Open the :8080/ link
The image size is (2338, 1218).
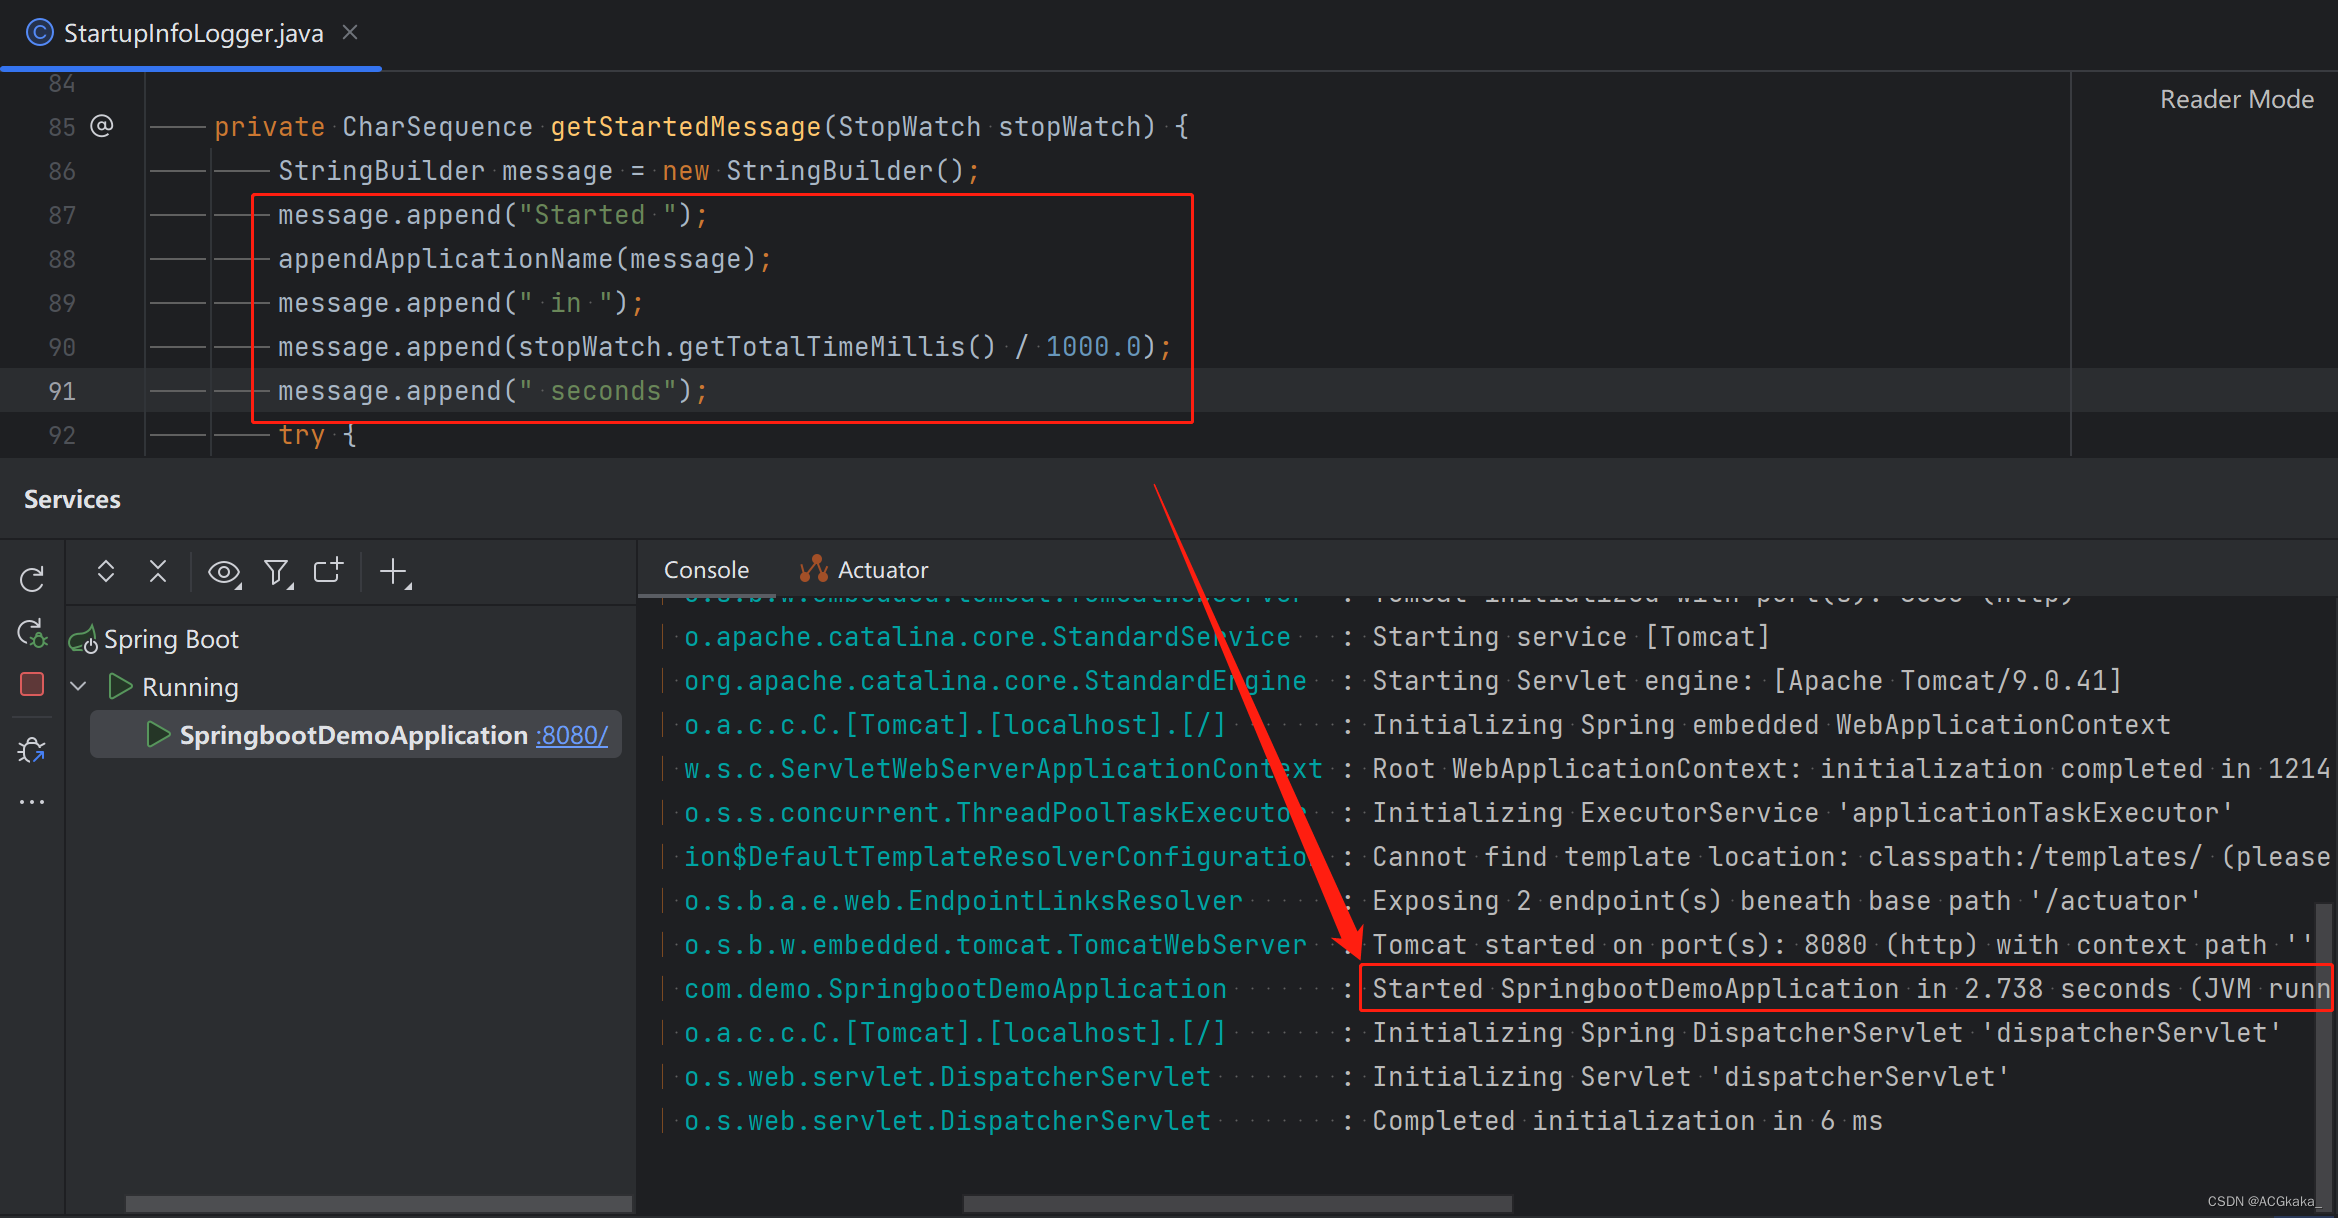click(x=572, y=736)
